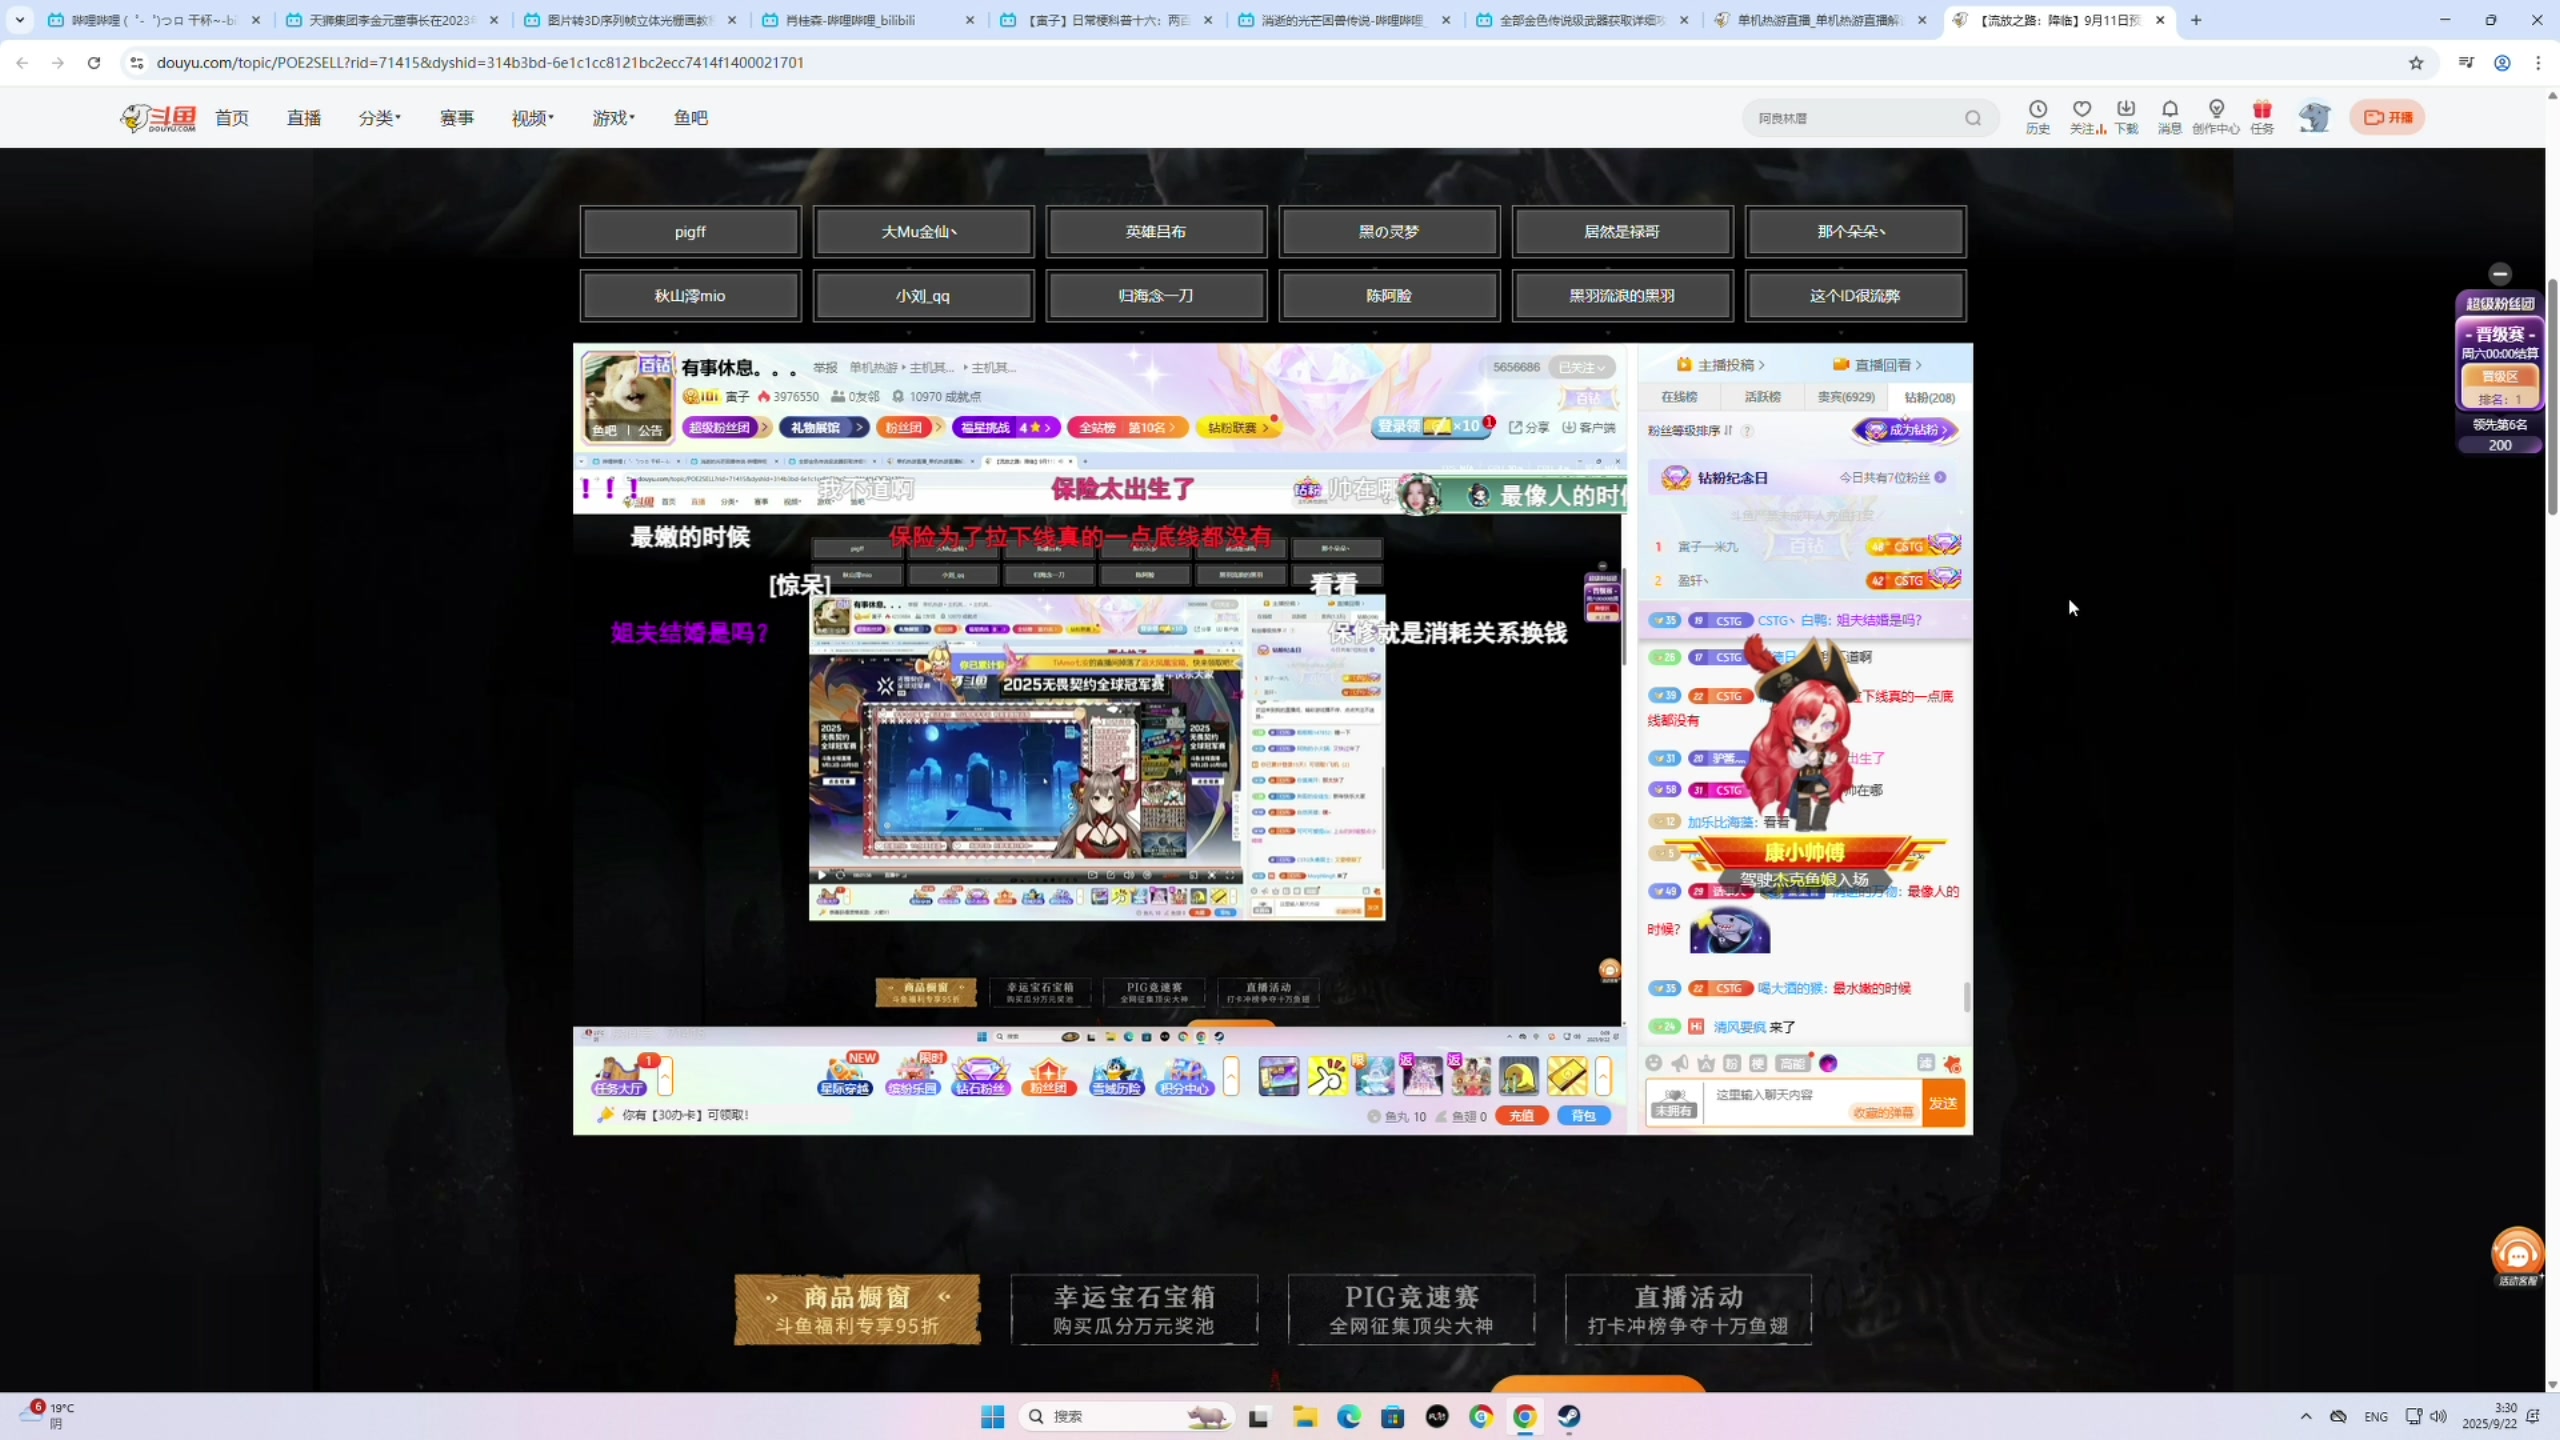Open the 超级粉丝团 pill link
This screenshot has height=1440, width=2560.
pyautogui.click(x=726, y=427)
